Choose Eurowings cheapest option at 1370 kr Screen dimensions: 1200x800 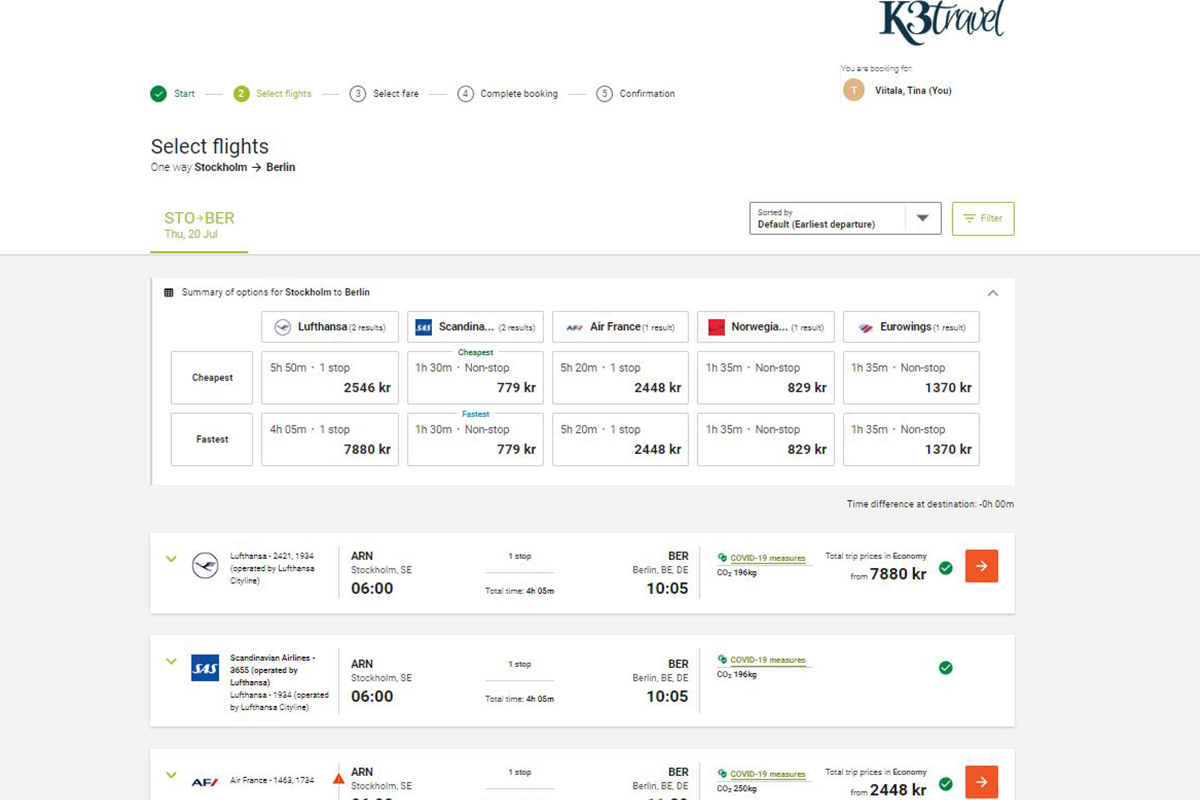[x=911, y=378]
